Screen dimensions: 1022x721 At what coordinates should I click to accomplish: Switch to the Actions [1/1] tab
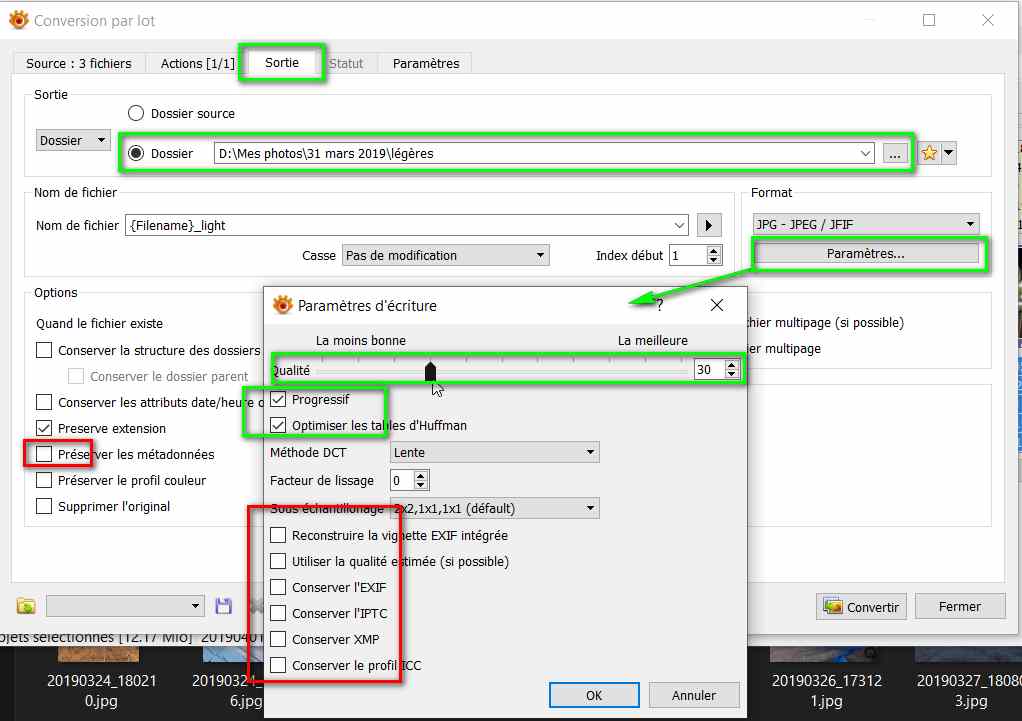(197, 63)
